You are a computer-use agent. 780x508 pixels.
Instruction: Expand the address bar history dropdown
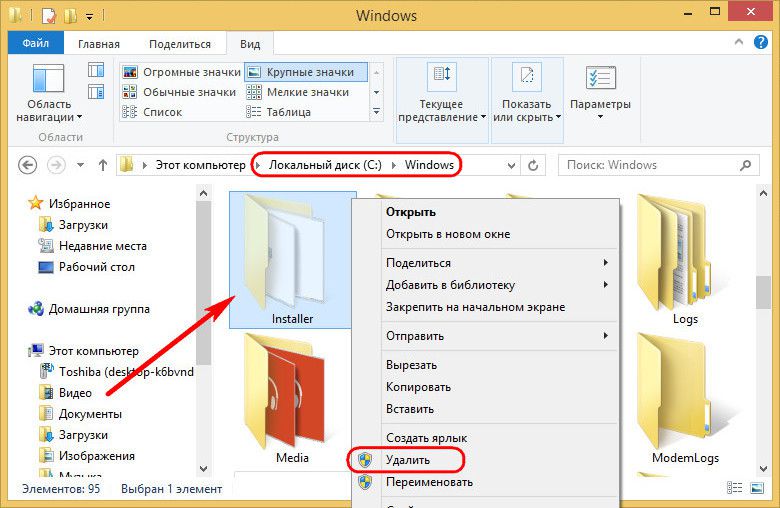tap(508, 165)
